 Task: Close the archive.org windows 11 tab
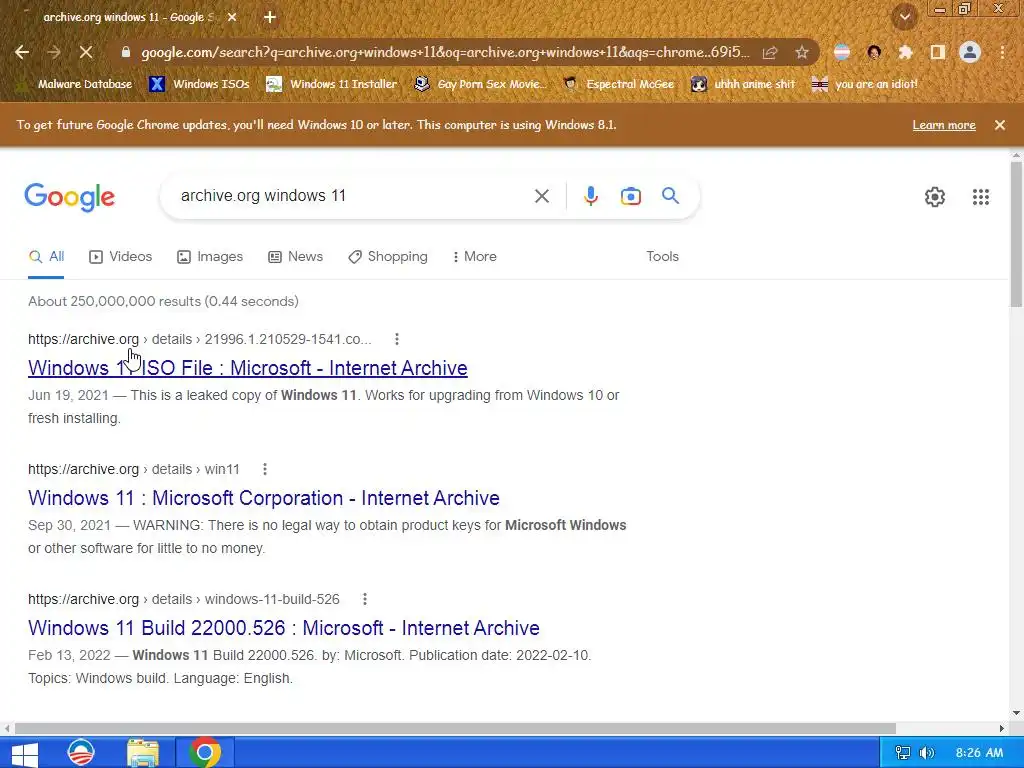pos(232,17)
